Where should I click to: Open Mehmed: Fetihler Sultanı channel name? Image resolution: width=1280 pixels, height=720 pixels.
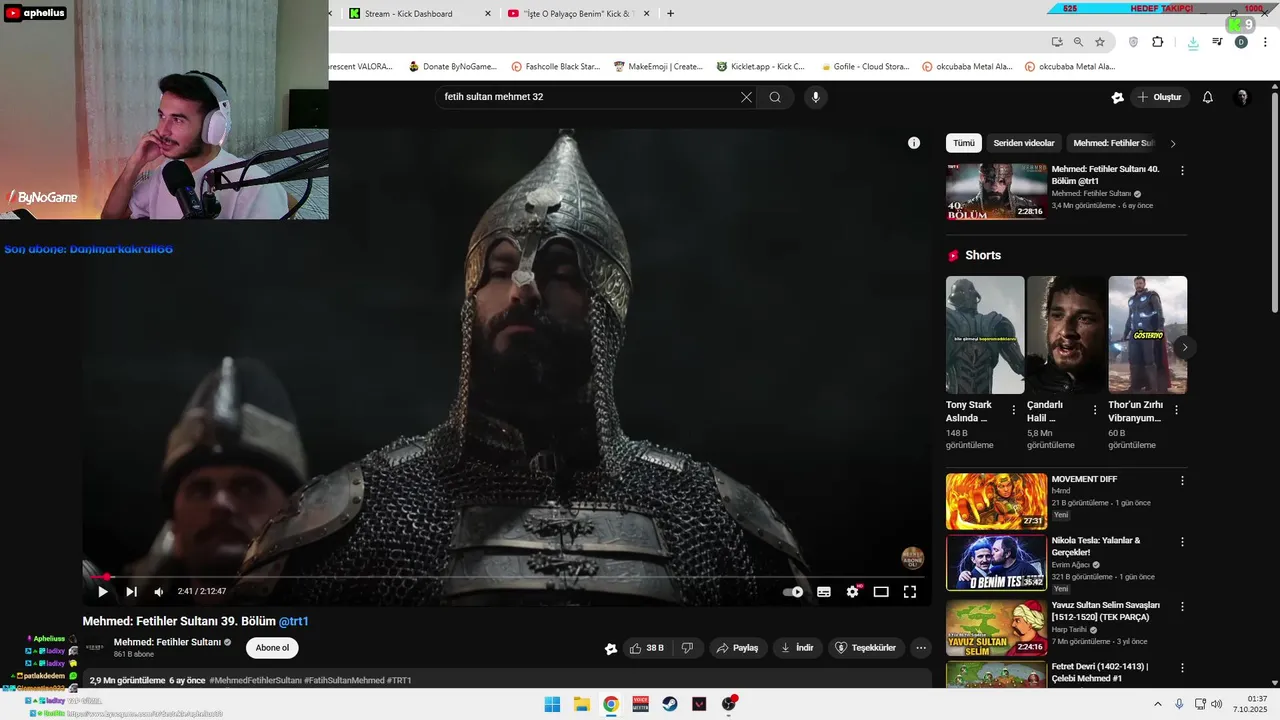pyautogui.click(x=167, y=642)
